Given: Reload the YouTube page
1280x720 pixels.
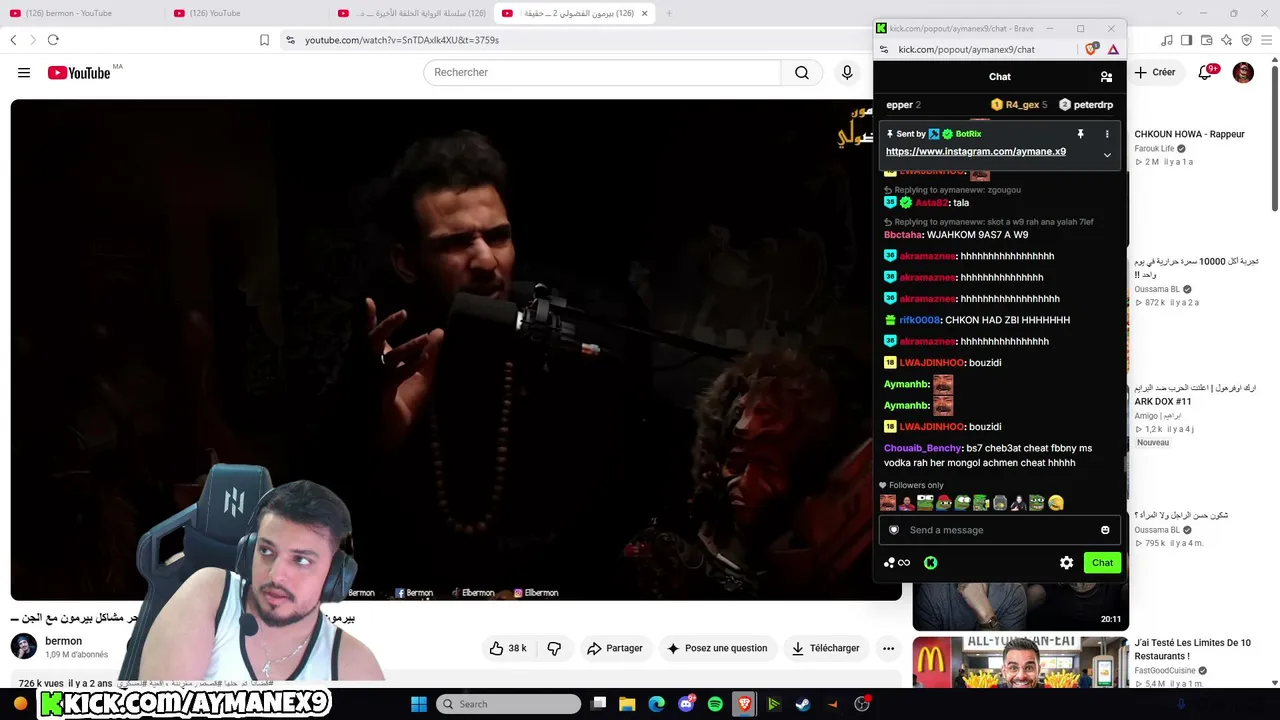Looking at the screenshot, I should click(x=53, y=40).
